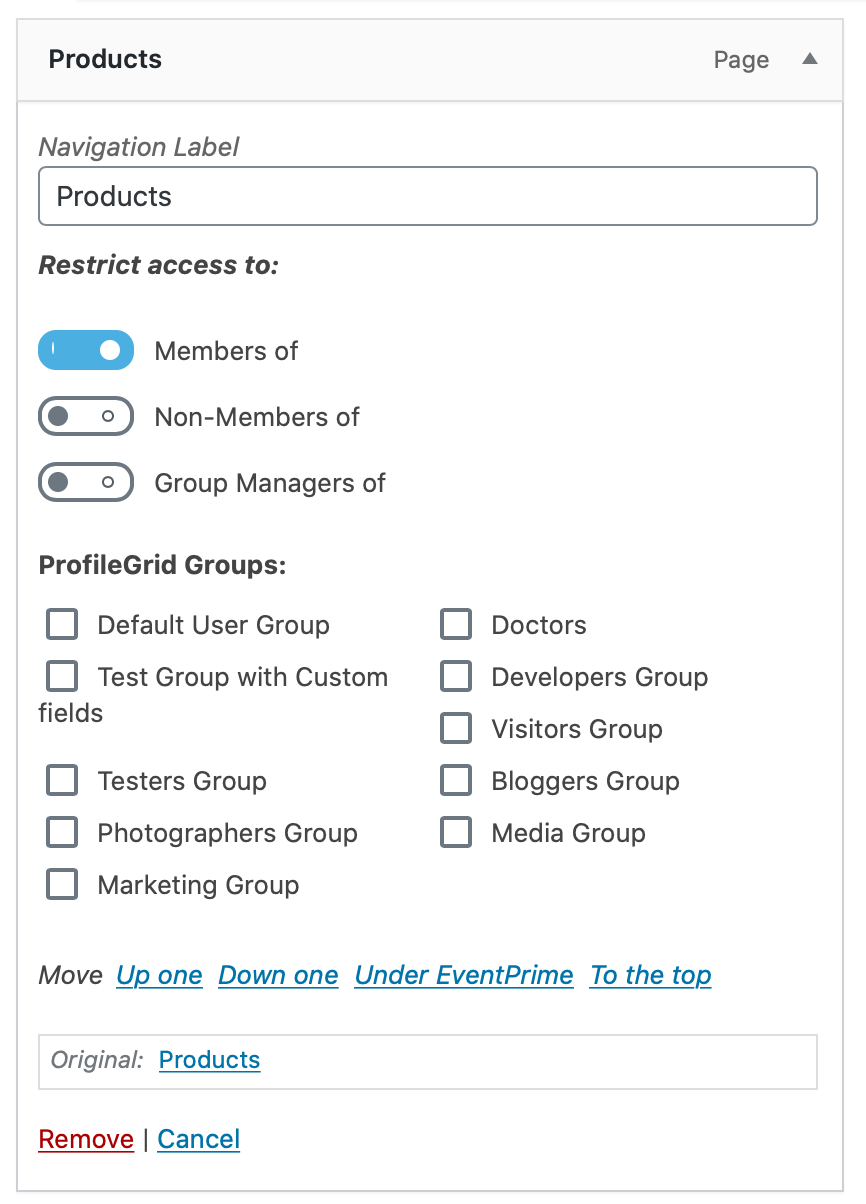Screen dimensions: 866x1204
Task: Collapse the Products menu item panel
Action: click(810, 59)
